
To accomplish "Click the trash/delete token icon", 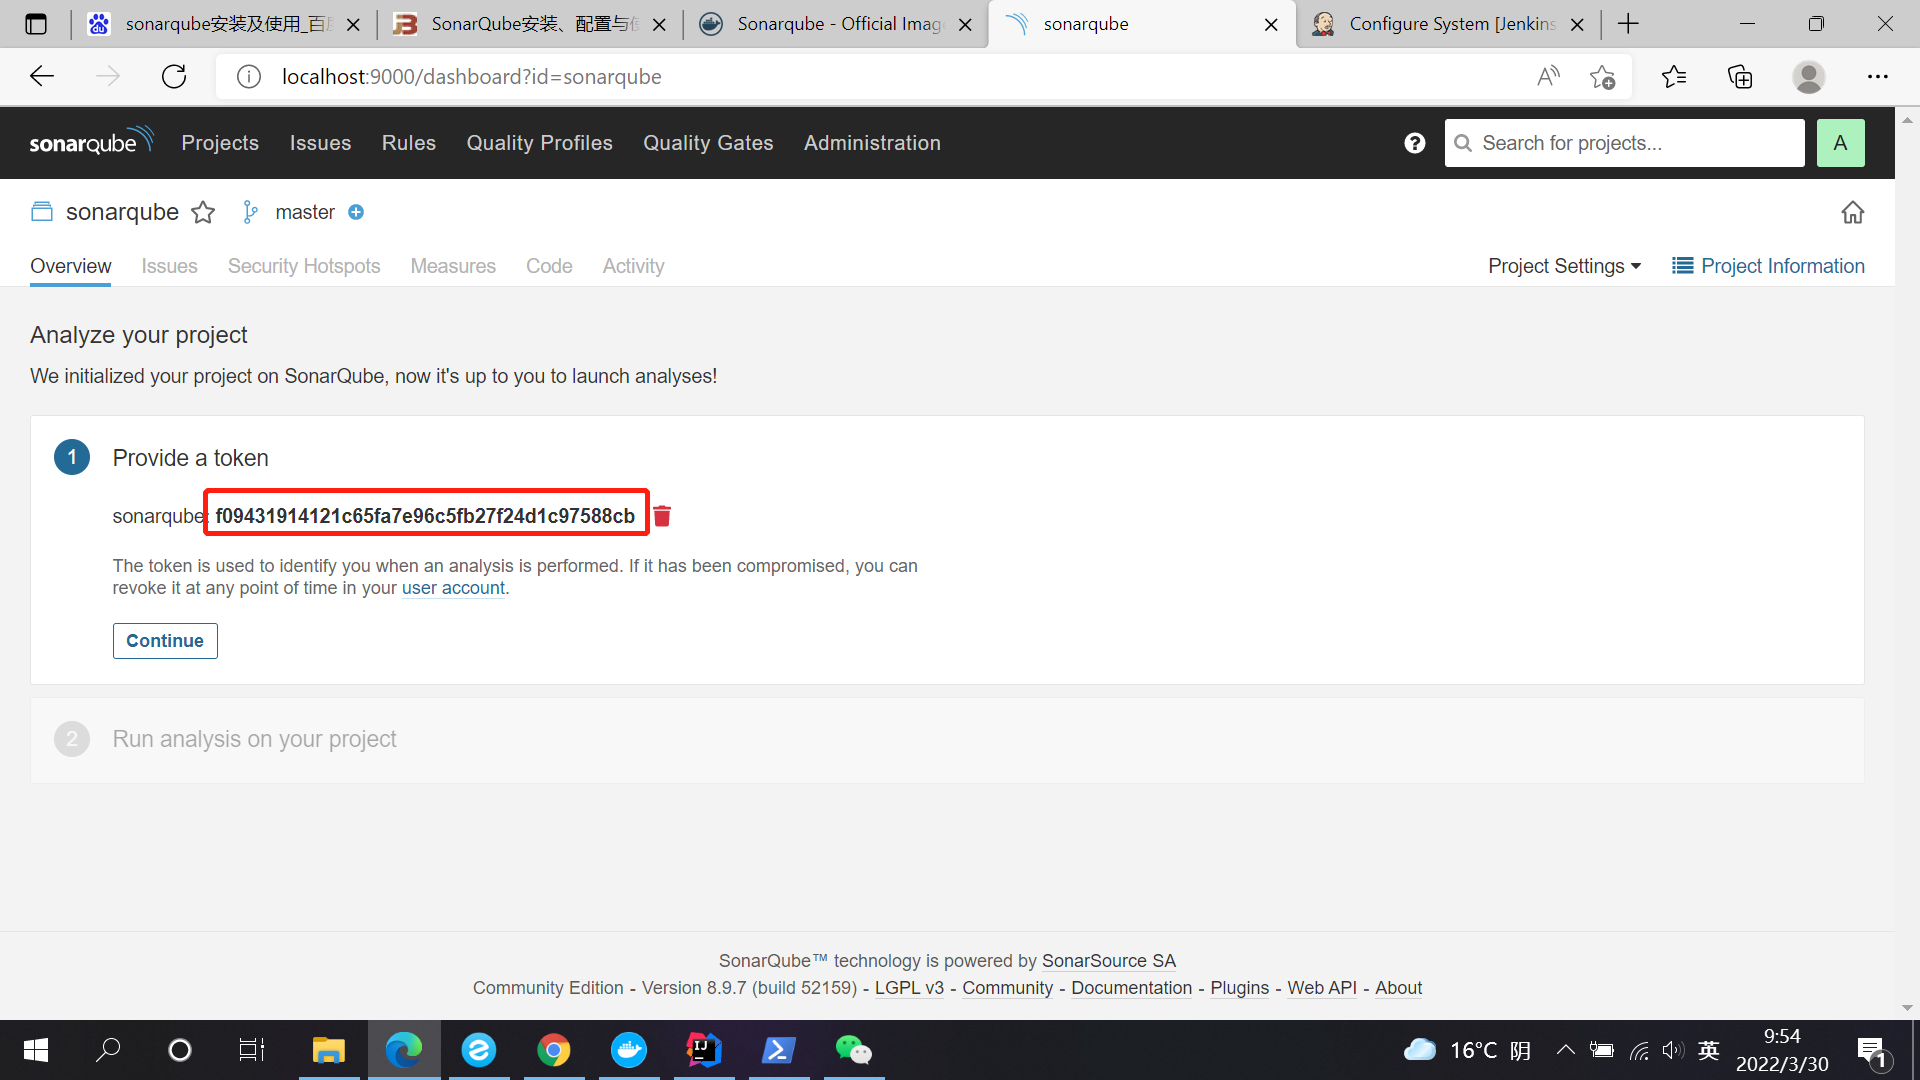I will pyautogui.click(x=661, y=516).
